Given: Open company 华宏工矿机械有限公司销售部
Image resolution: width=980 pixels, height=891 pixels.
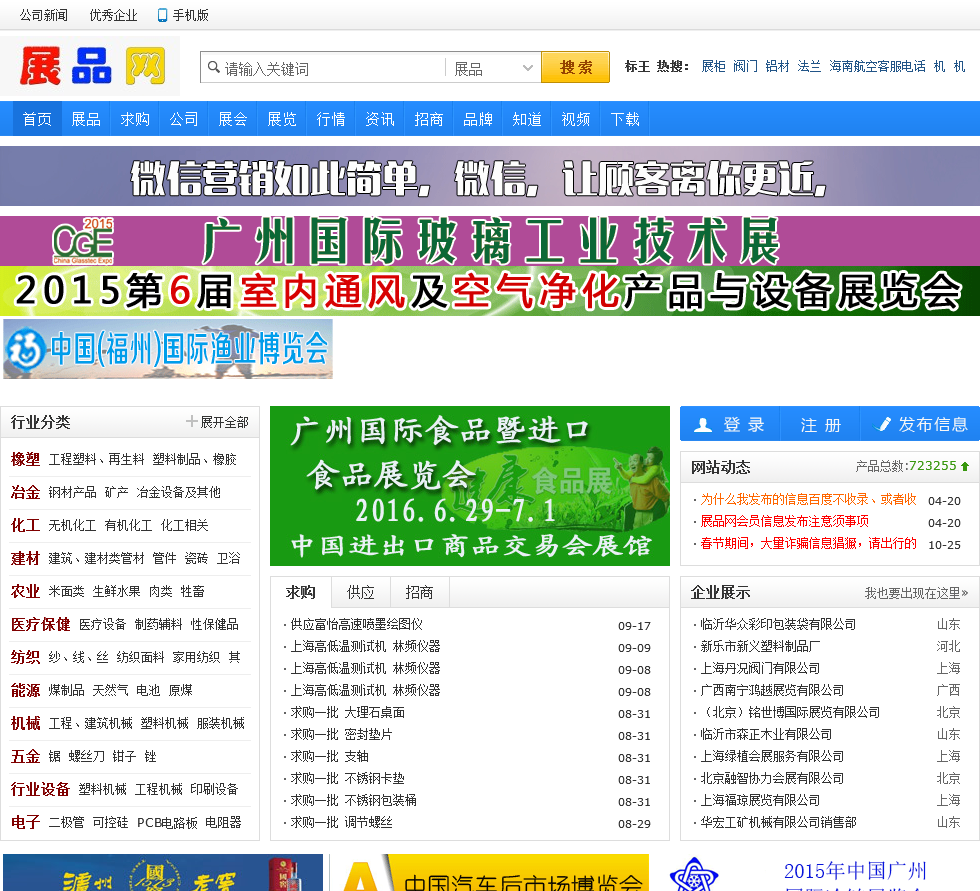Looking at the screenshot, I should 778,822.
